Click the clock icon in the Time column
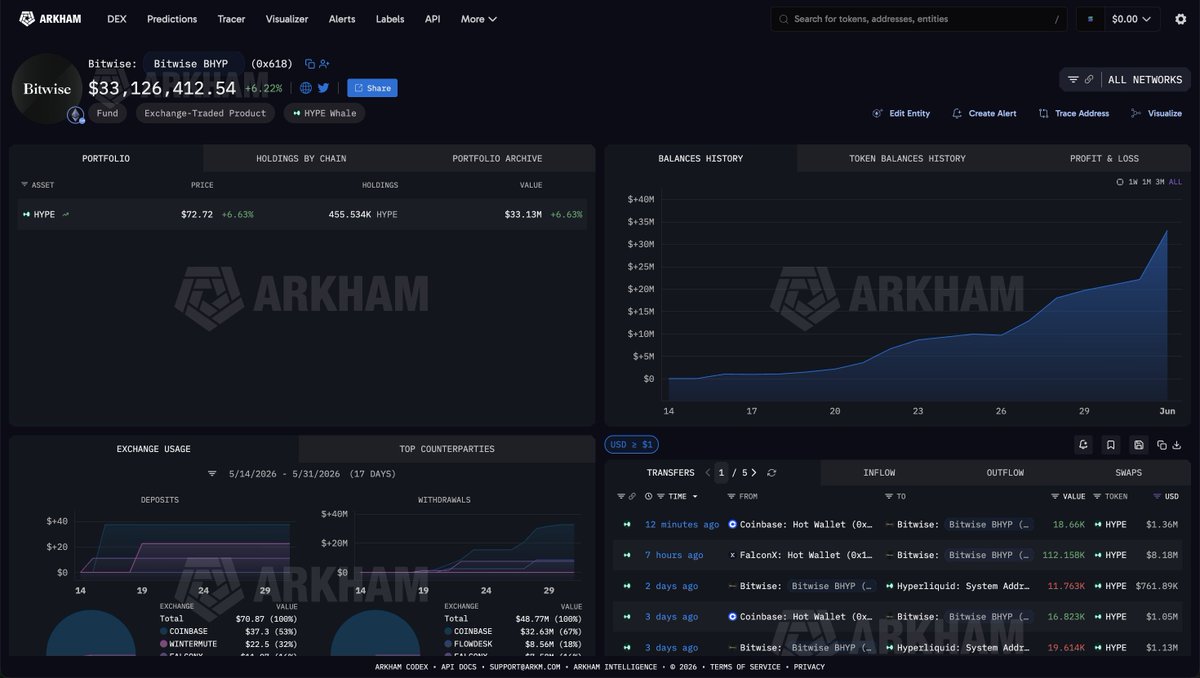The width and height of the screenshot is (1200, 678). (649, 496)
